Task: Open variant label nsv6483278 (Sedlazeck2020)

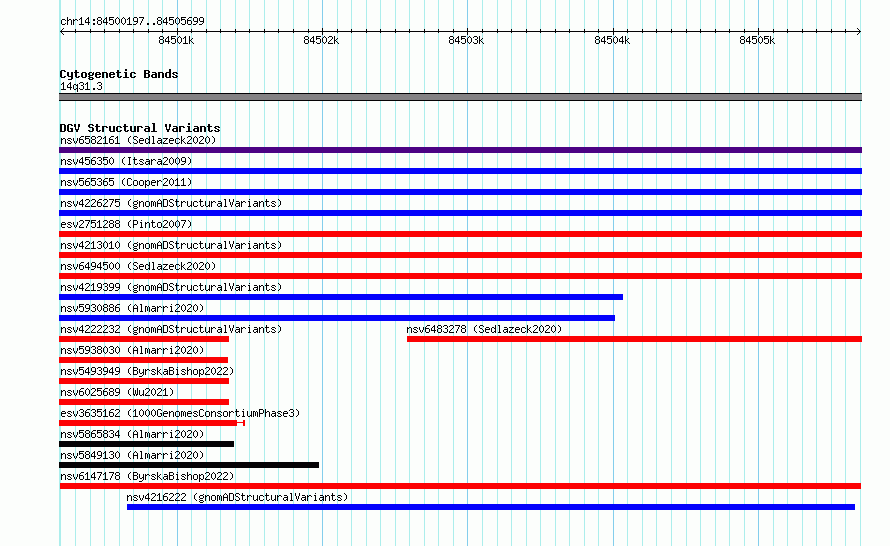Action: pyautogui.click(x=484, y=329)
